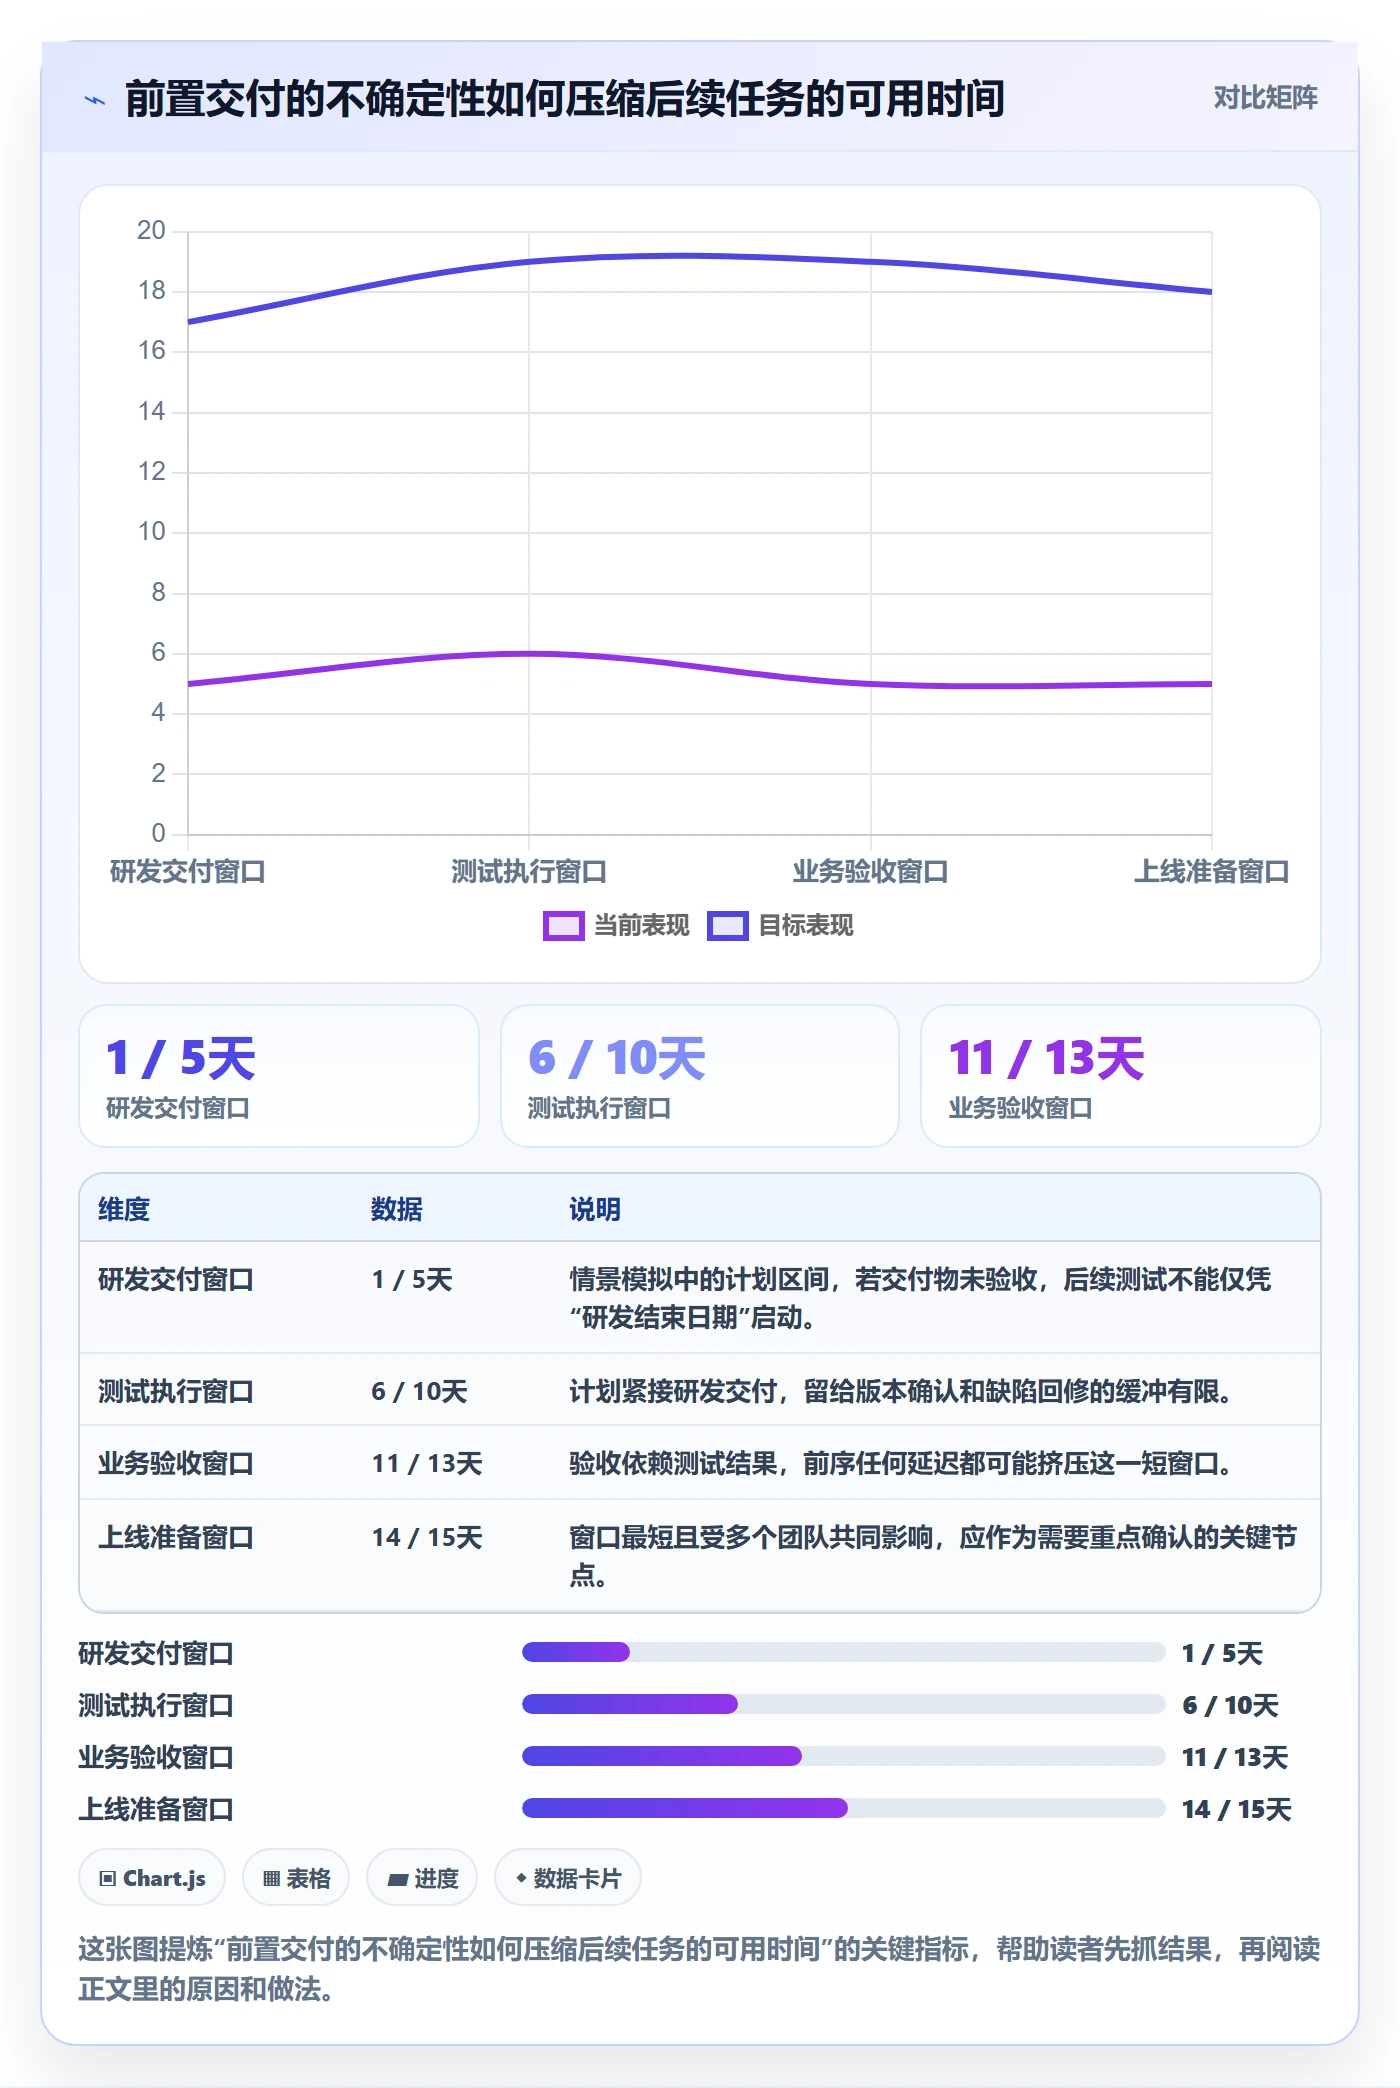
Task: Click the 研发交付窗口 progress bar
Action: click(844, 1652)
